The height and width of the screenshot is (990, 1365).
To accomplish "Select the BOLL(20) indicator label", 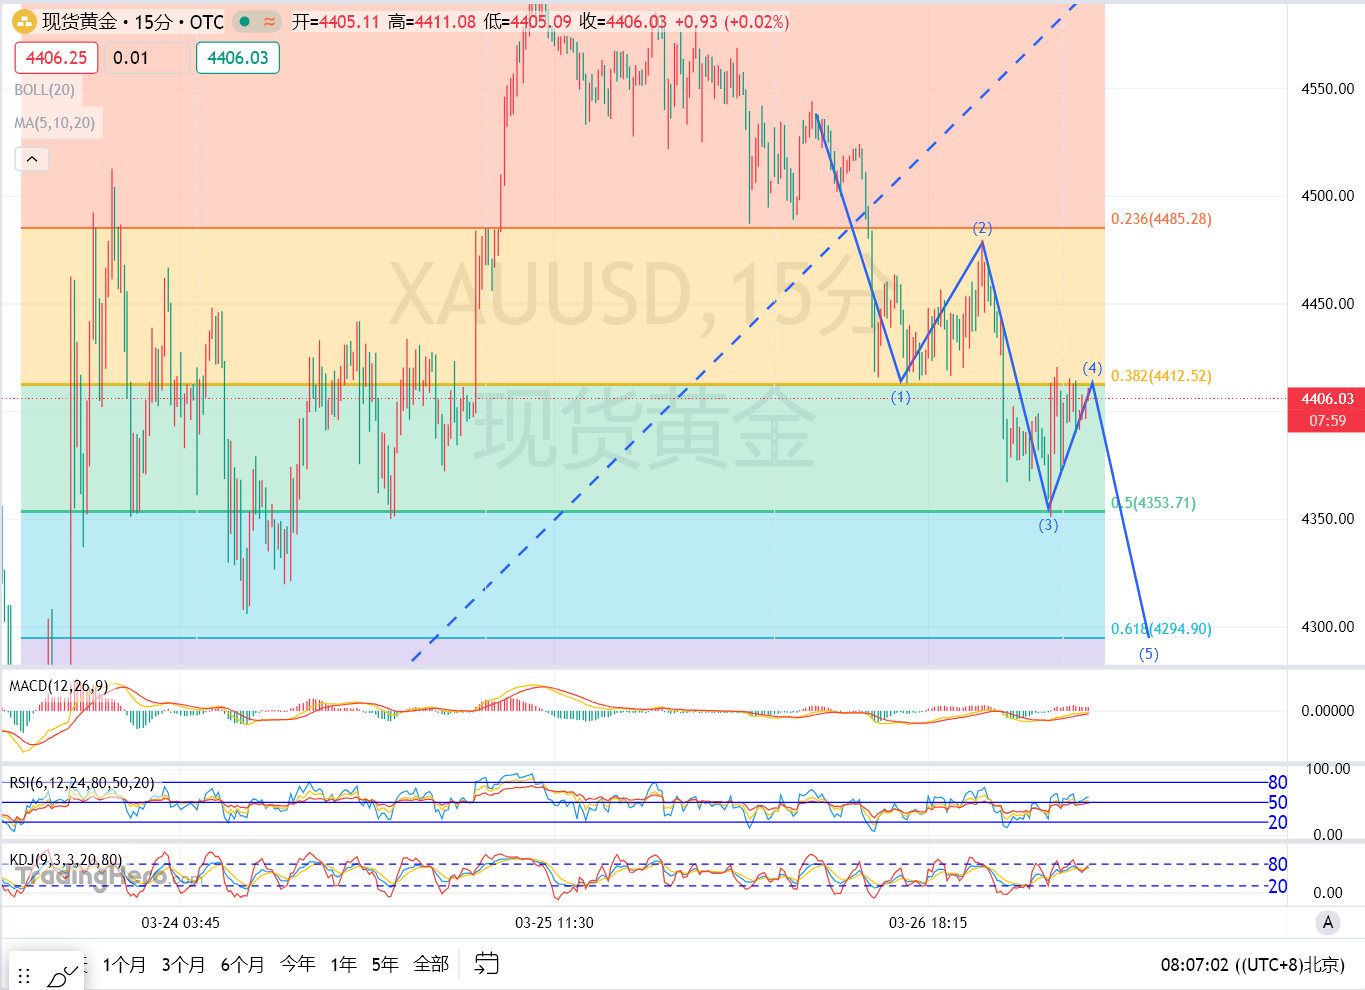I will [x=45, y=90].
